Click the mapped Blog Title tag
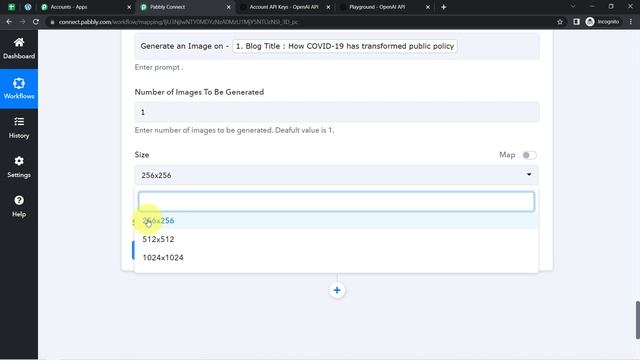Viewport: 640px width, 360px height. coord(345,46)
